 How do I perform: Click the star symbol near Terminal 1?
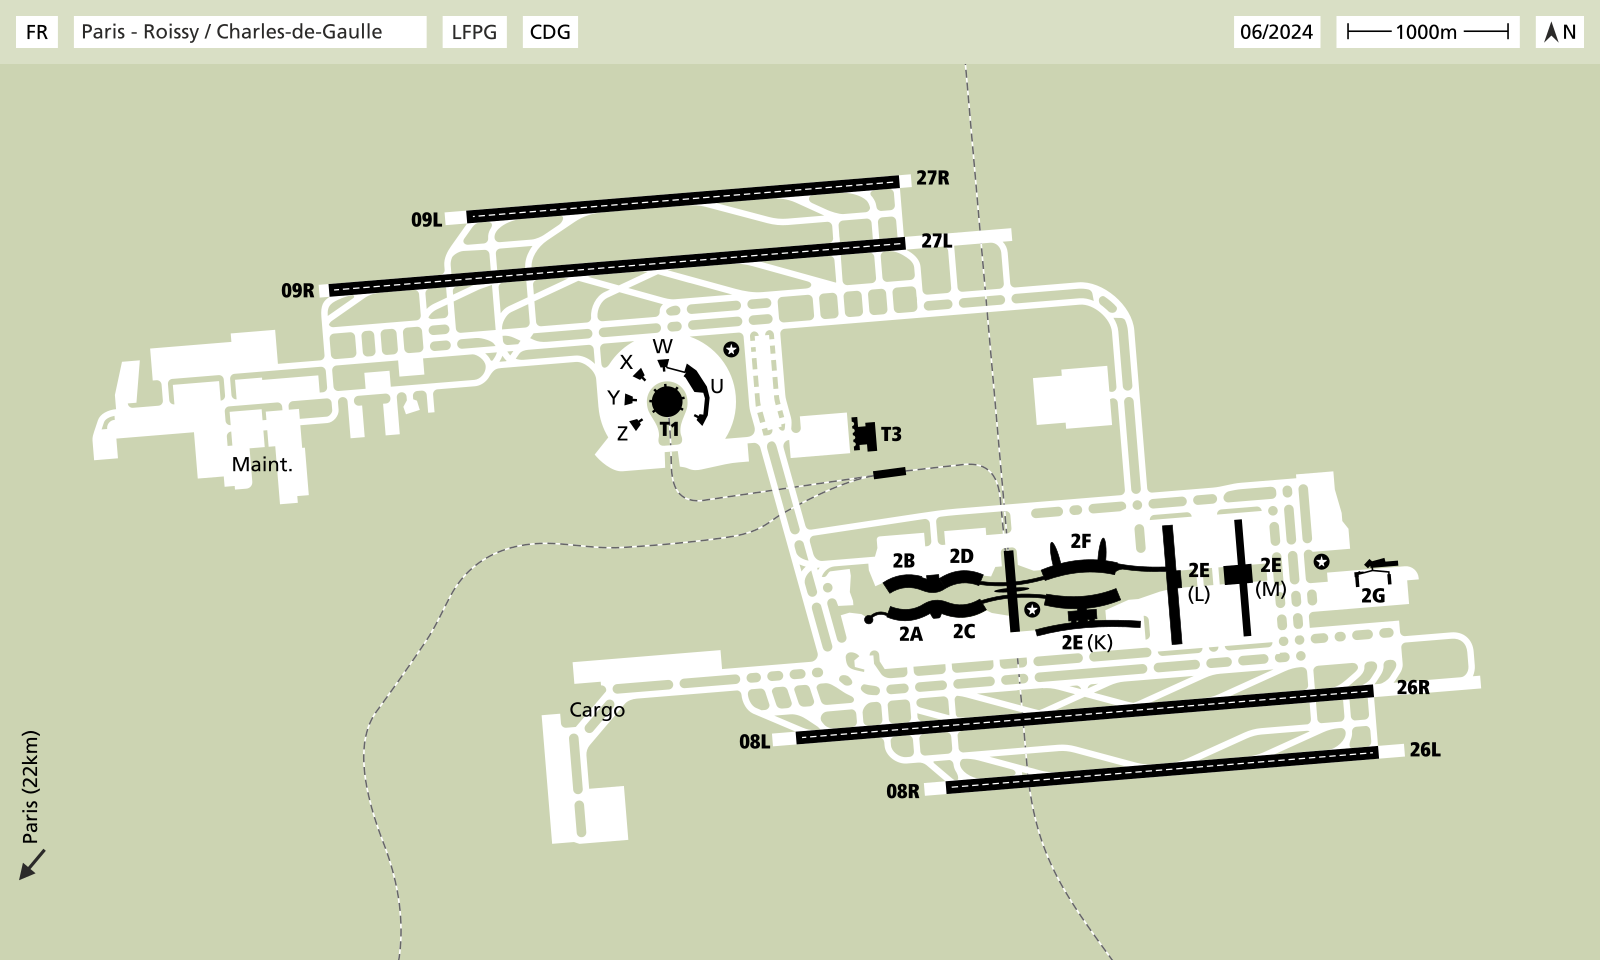click(x=729, y=349)
